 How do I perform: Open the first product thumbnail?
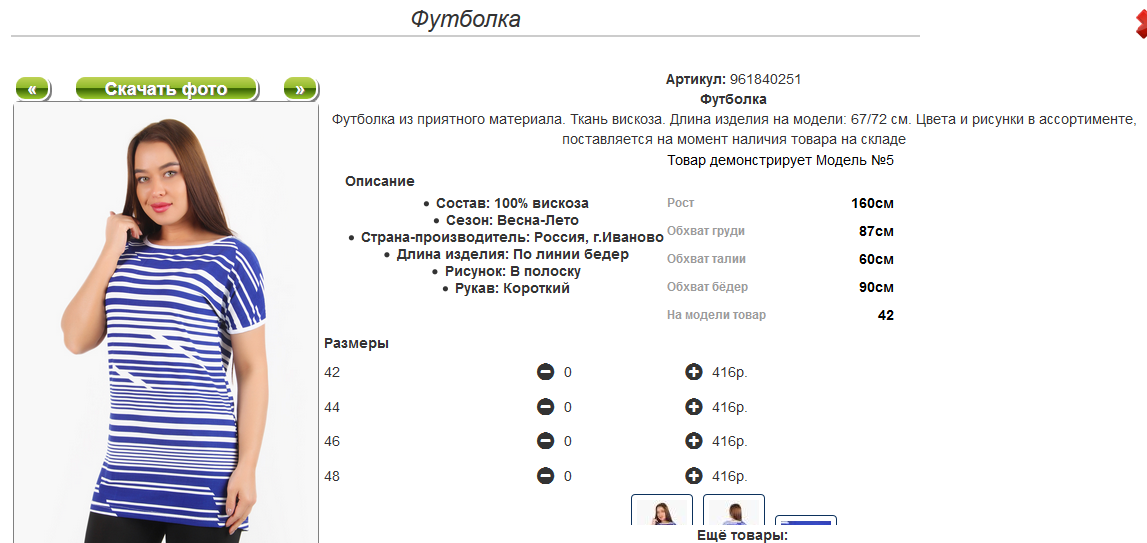pyautogui.click(x=662, y=512)
